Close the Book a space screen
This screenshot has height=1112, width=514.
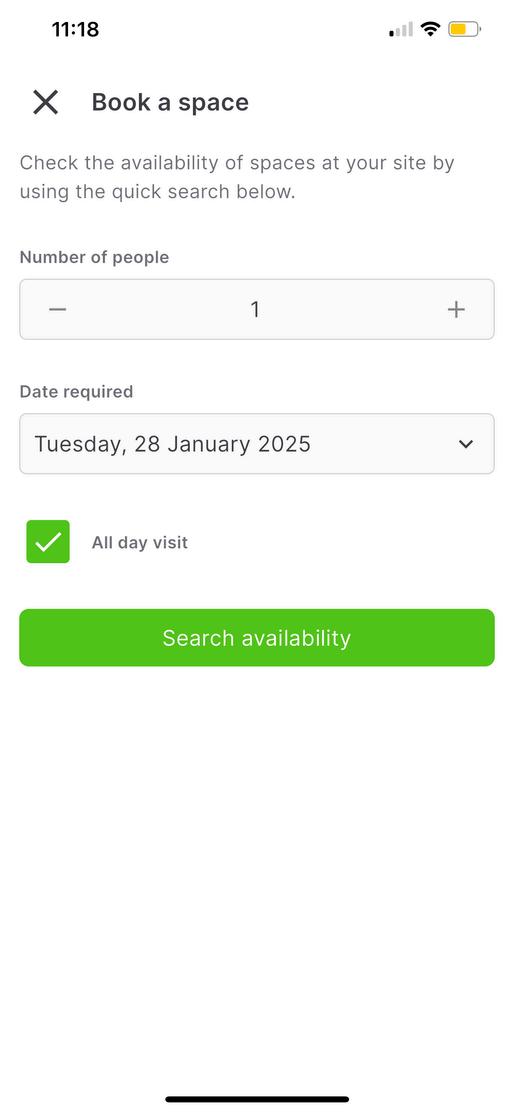pos(45,103)
